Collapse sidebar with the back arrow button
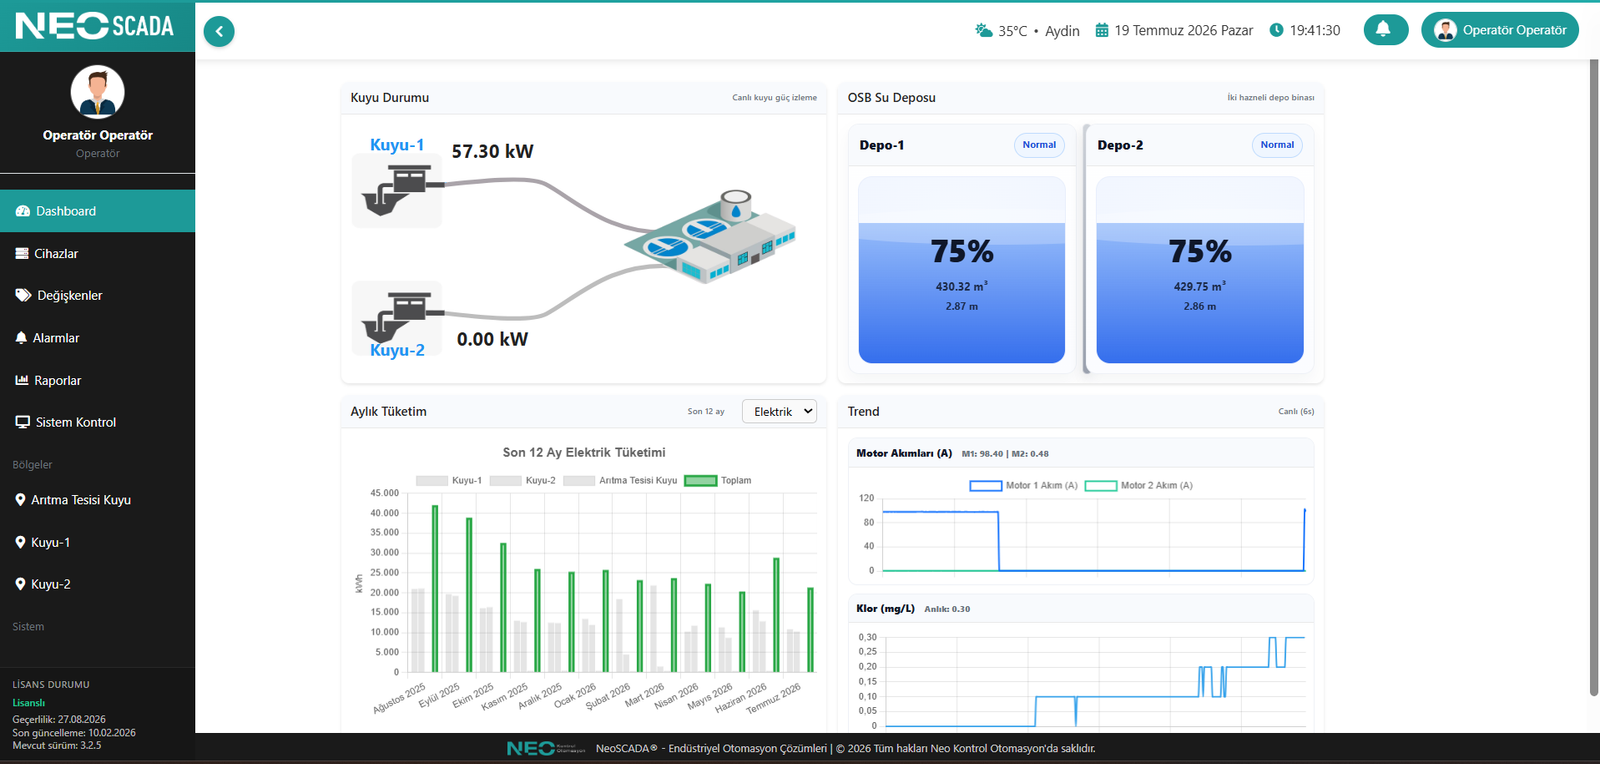The width and height of the screenshot is (1600, 764). [219, 31]
